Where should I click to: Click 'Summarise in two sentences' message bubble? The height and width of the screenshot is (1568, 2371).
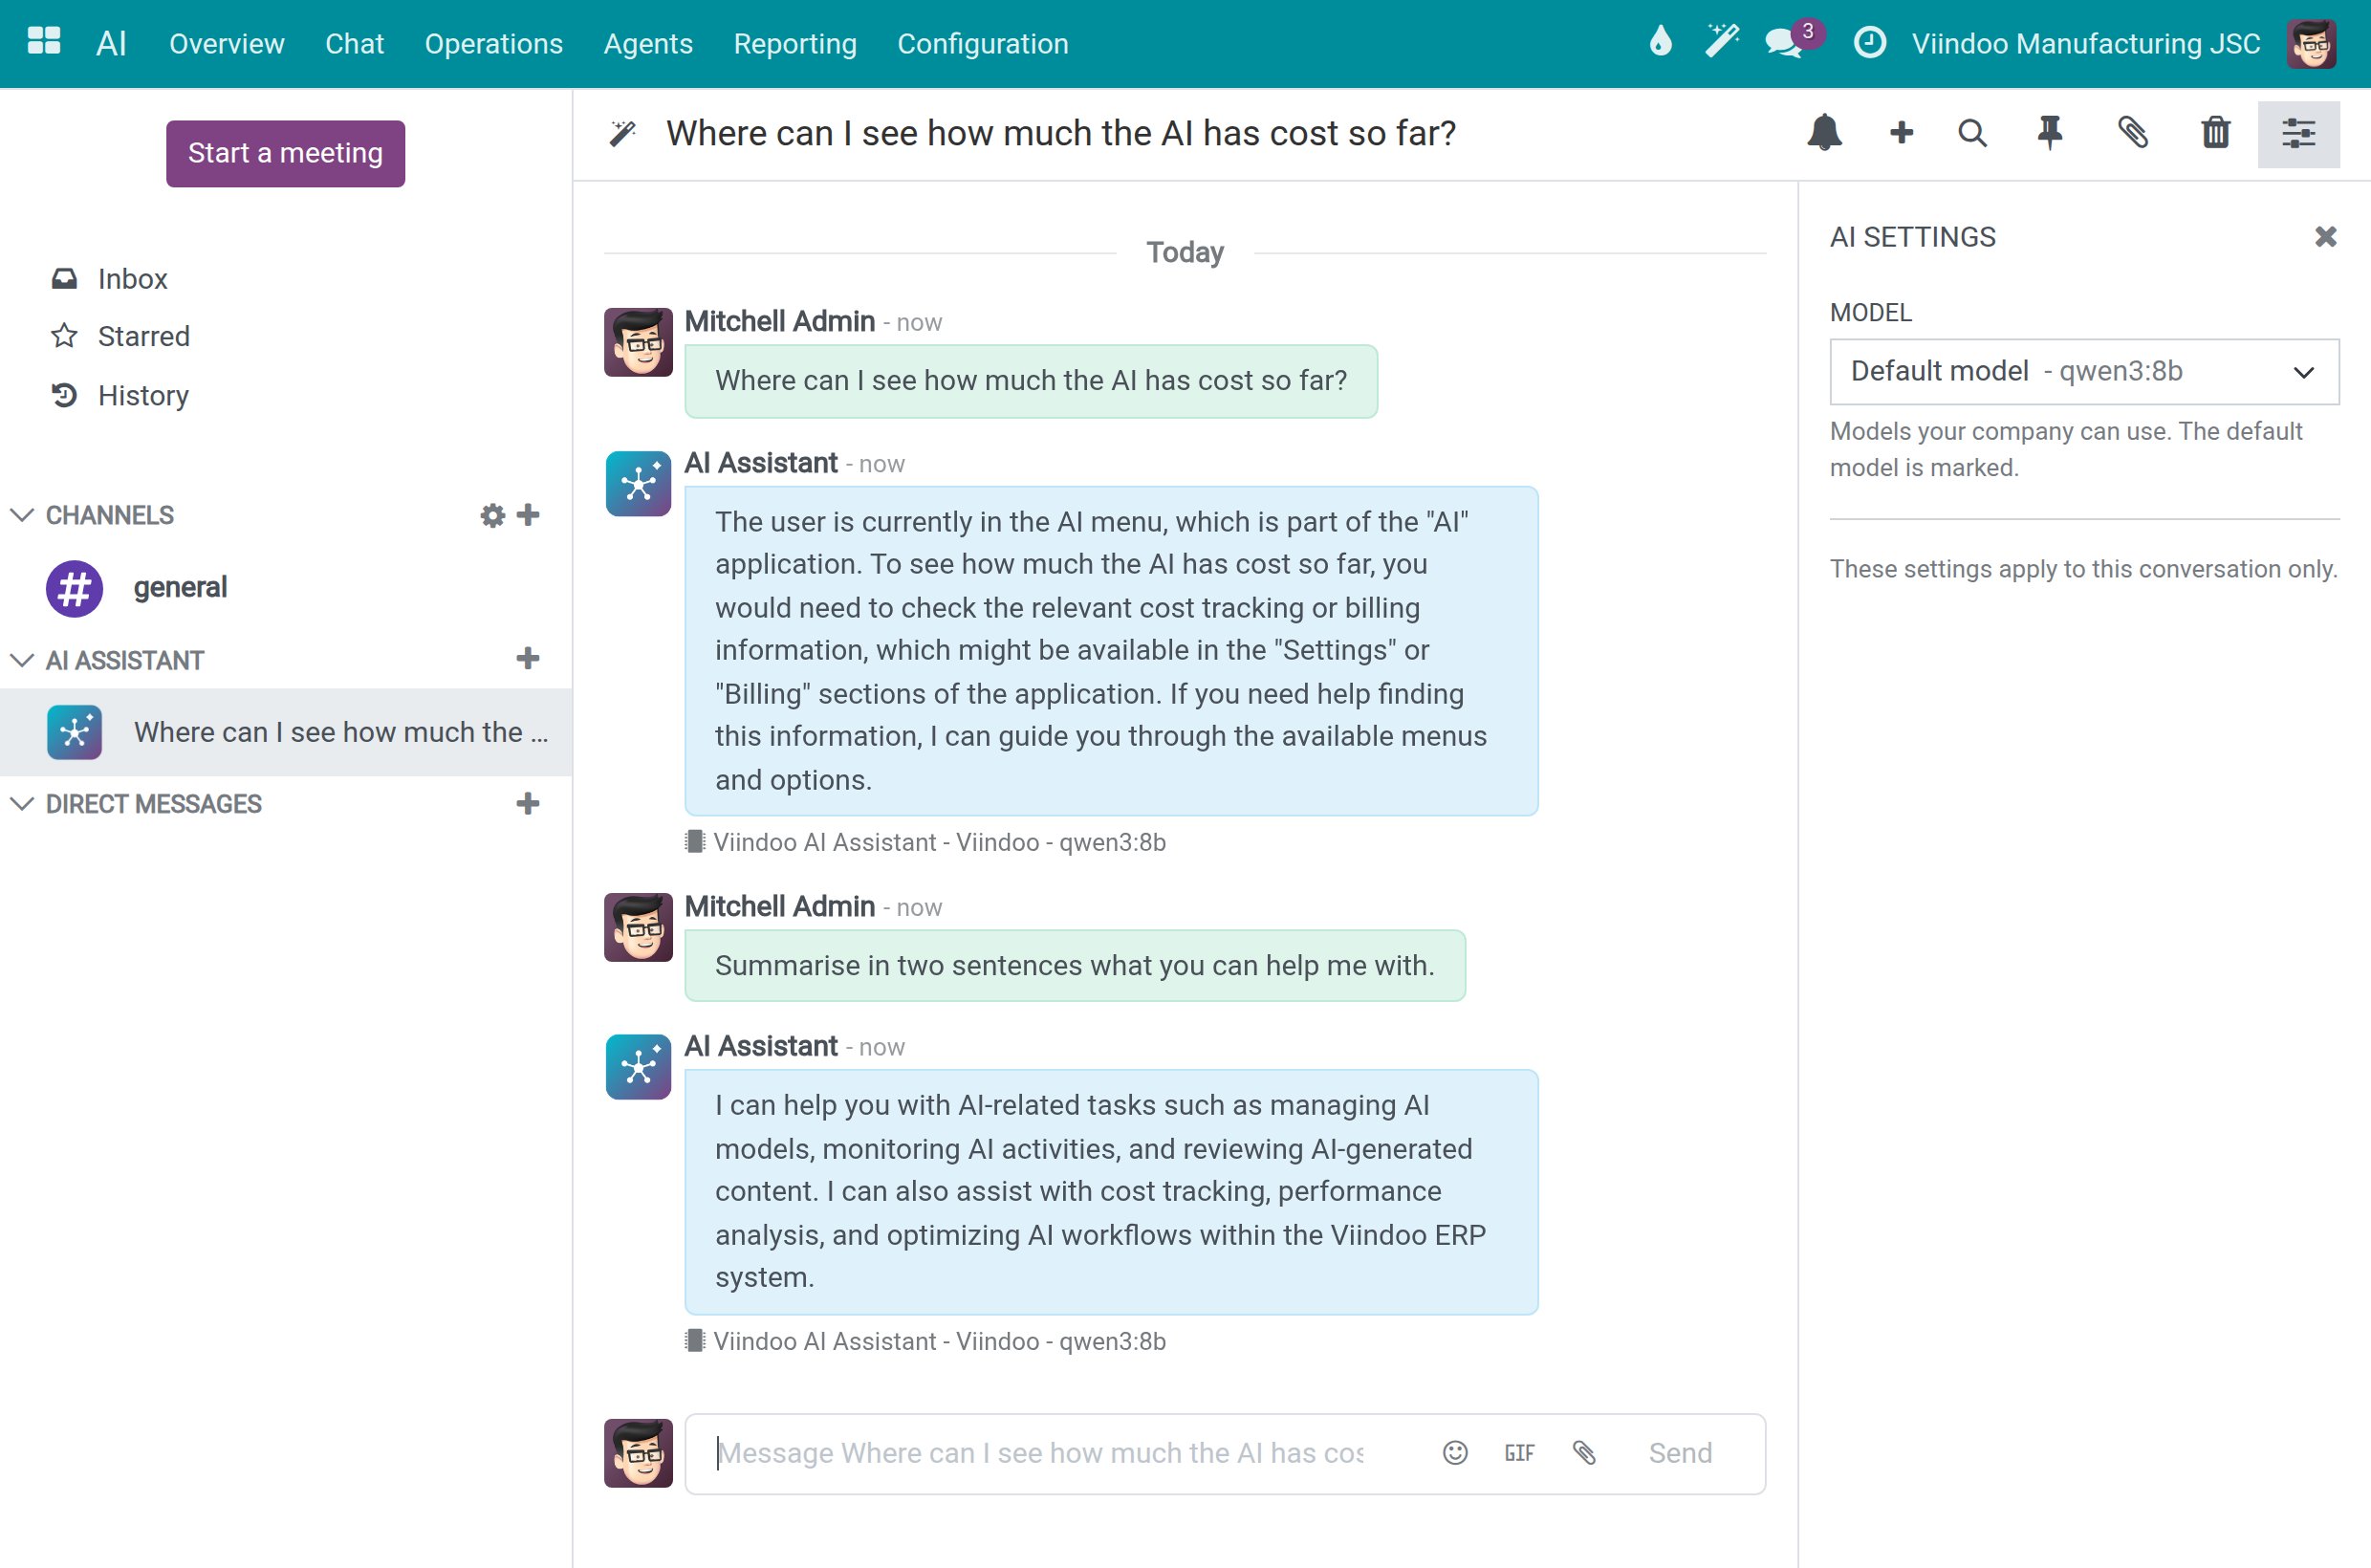pyautogui.click(x=1075, y=966)
